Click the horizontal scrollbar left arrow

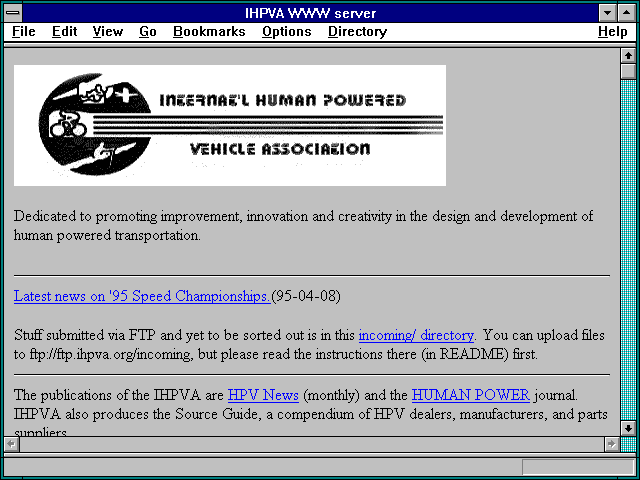11,444
